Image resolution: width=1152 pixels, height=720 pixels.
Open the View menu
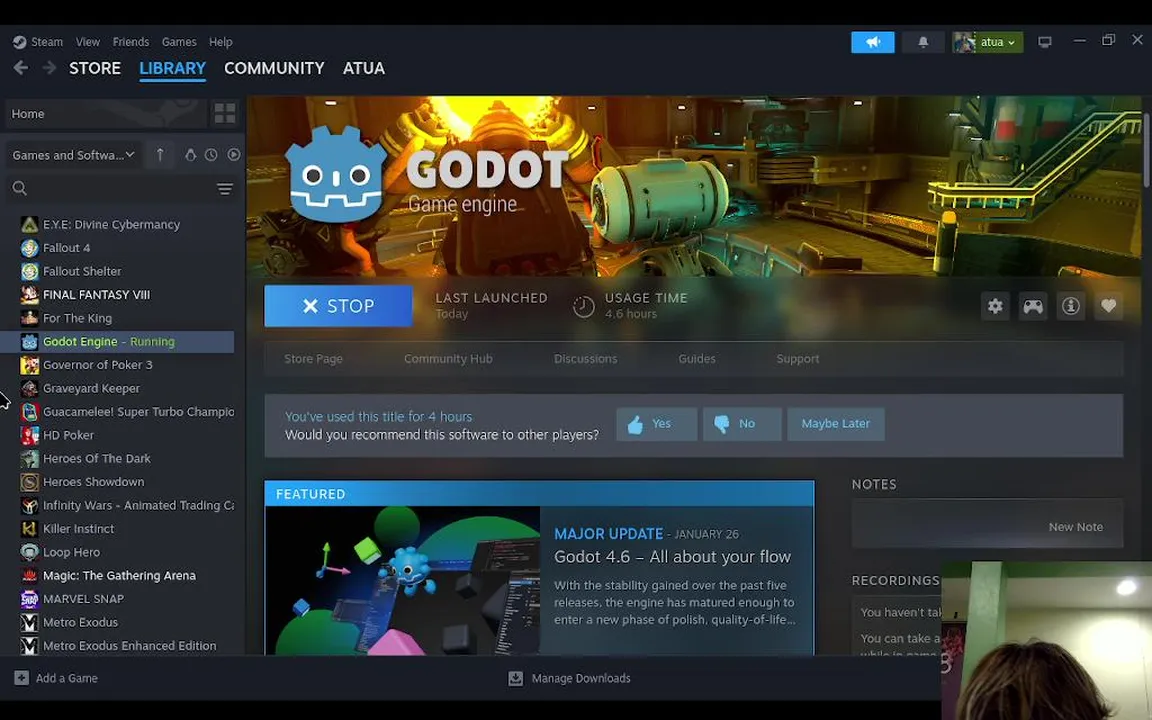(x=87, y=42)
